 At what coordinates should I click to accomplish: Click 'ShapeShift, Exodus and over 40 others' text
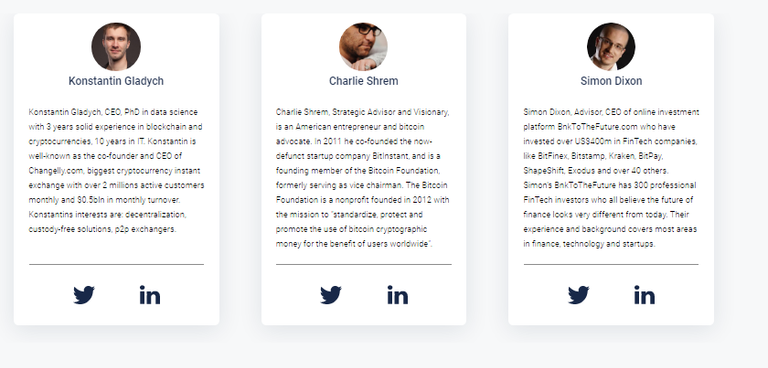[x=595, y=171]
